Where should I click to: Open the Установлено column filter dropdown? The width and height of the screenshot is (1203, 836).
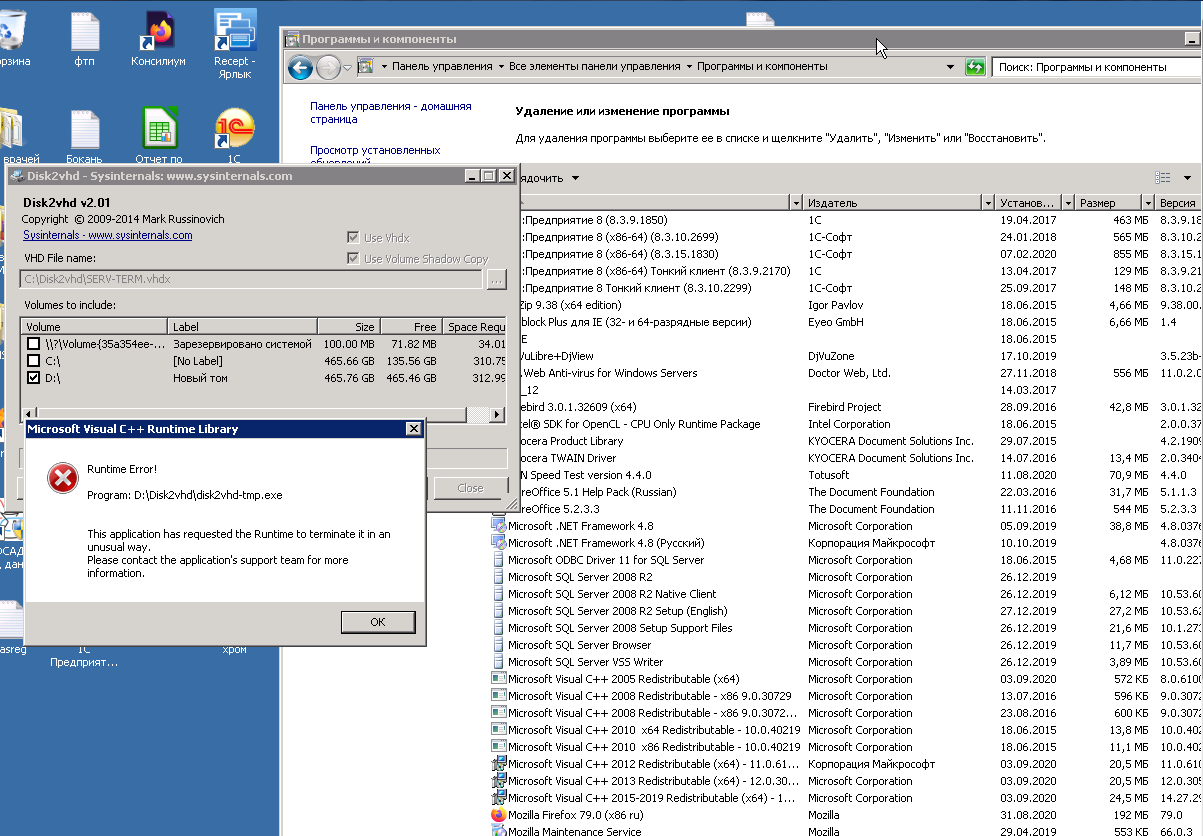pyautogui.click(x=1069, y=203)
